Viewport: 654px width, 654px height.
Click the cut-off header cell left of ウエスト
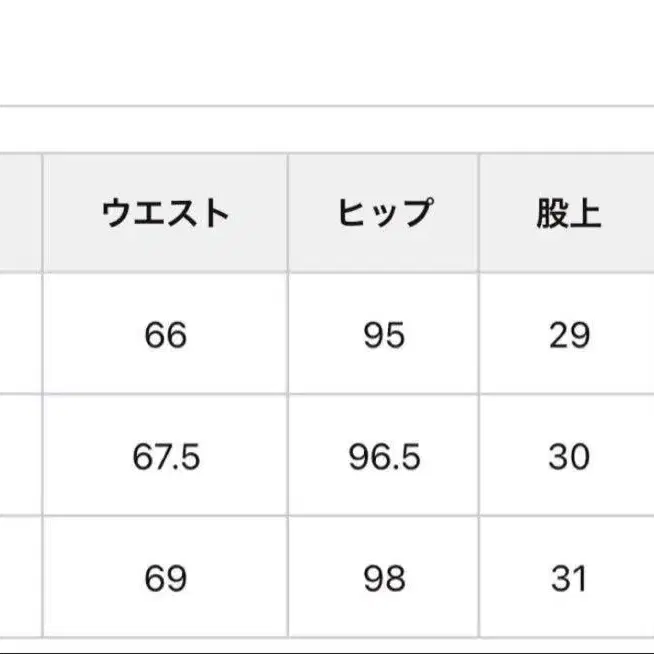pos(19,213)
